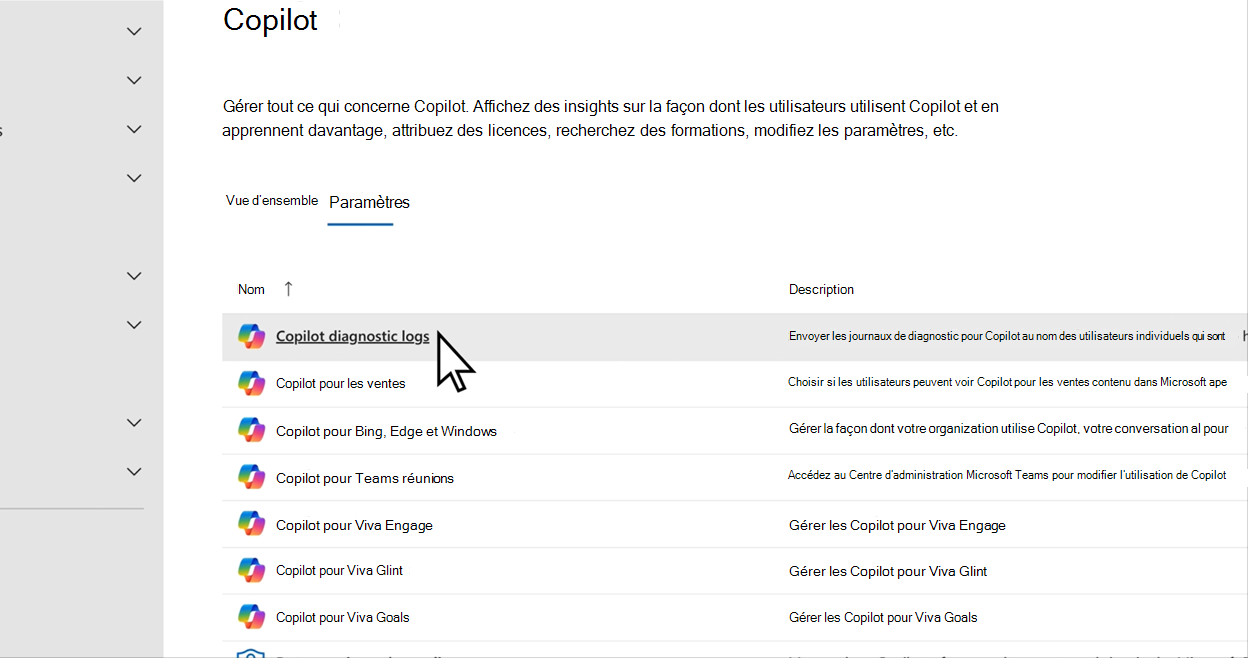The width and height of the screenshot is (1248, 658).
Task: Click description 'Gérer les Copilot pour Viva Glint'
Action: point(888,571)
